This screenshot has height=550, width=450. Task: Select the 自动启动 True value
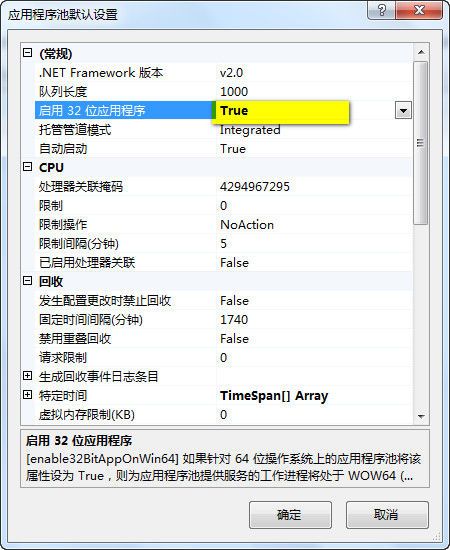tap(233, 149)
